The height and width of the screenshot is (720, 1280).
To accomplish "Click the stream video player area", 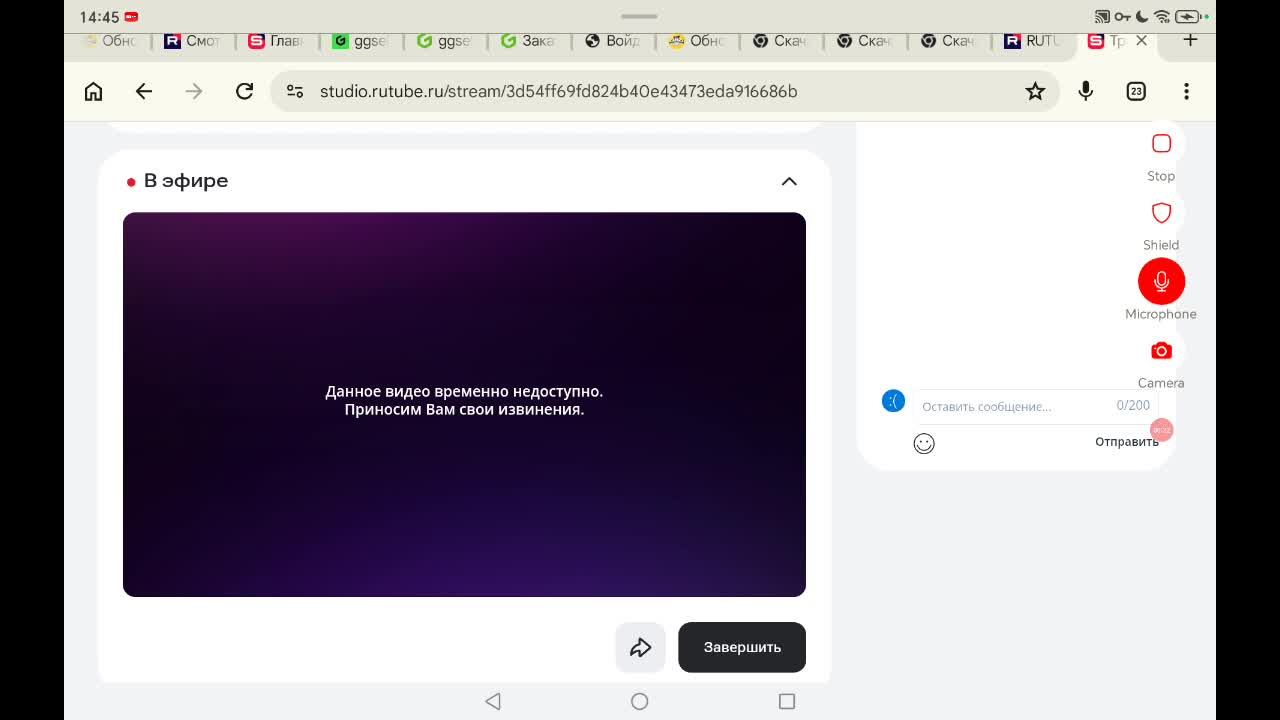I will pyautogui.click(x=464, y=404).
